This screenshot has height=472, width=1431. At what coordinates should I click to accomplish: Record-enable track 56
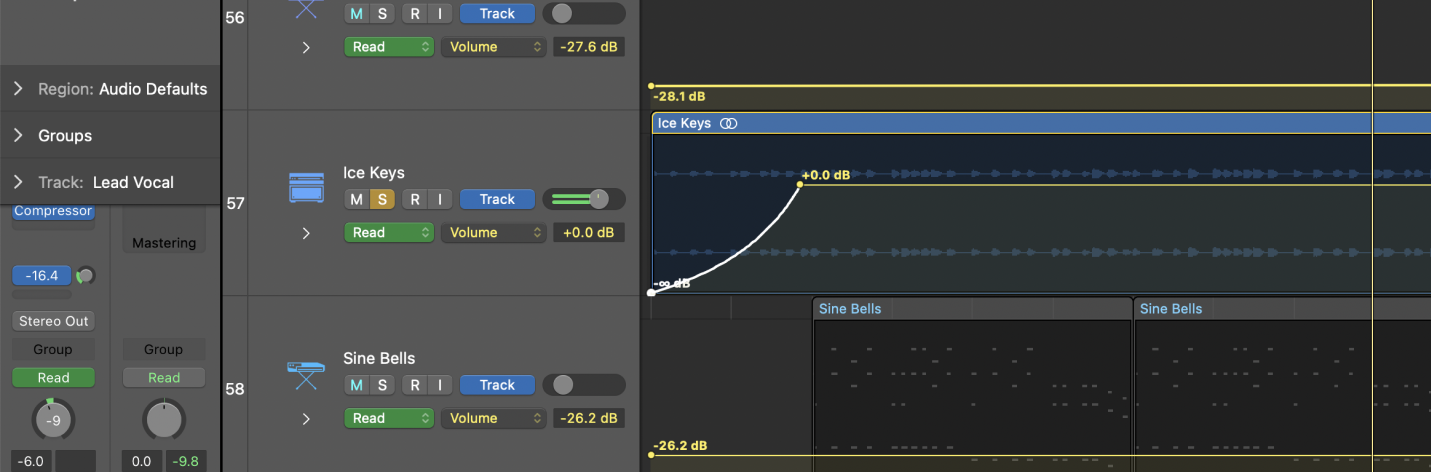click(x=414, y=13)
